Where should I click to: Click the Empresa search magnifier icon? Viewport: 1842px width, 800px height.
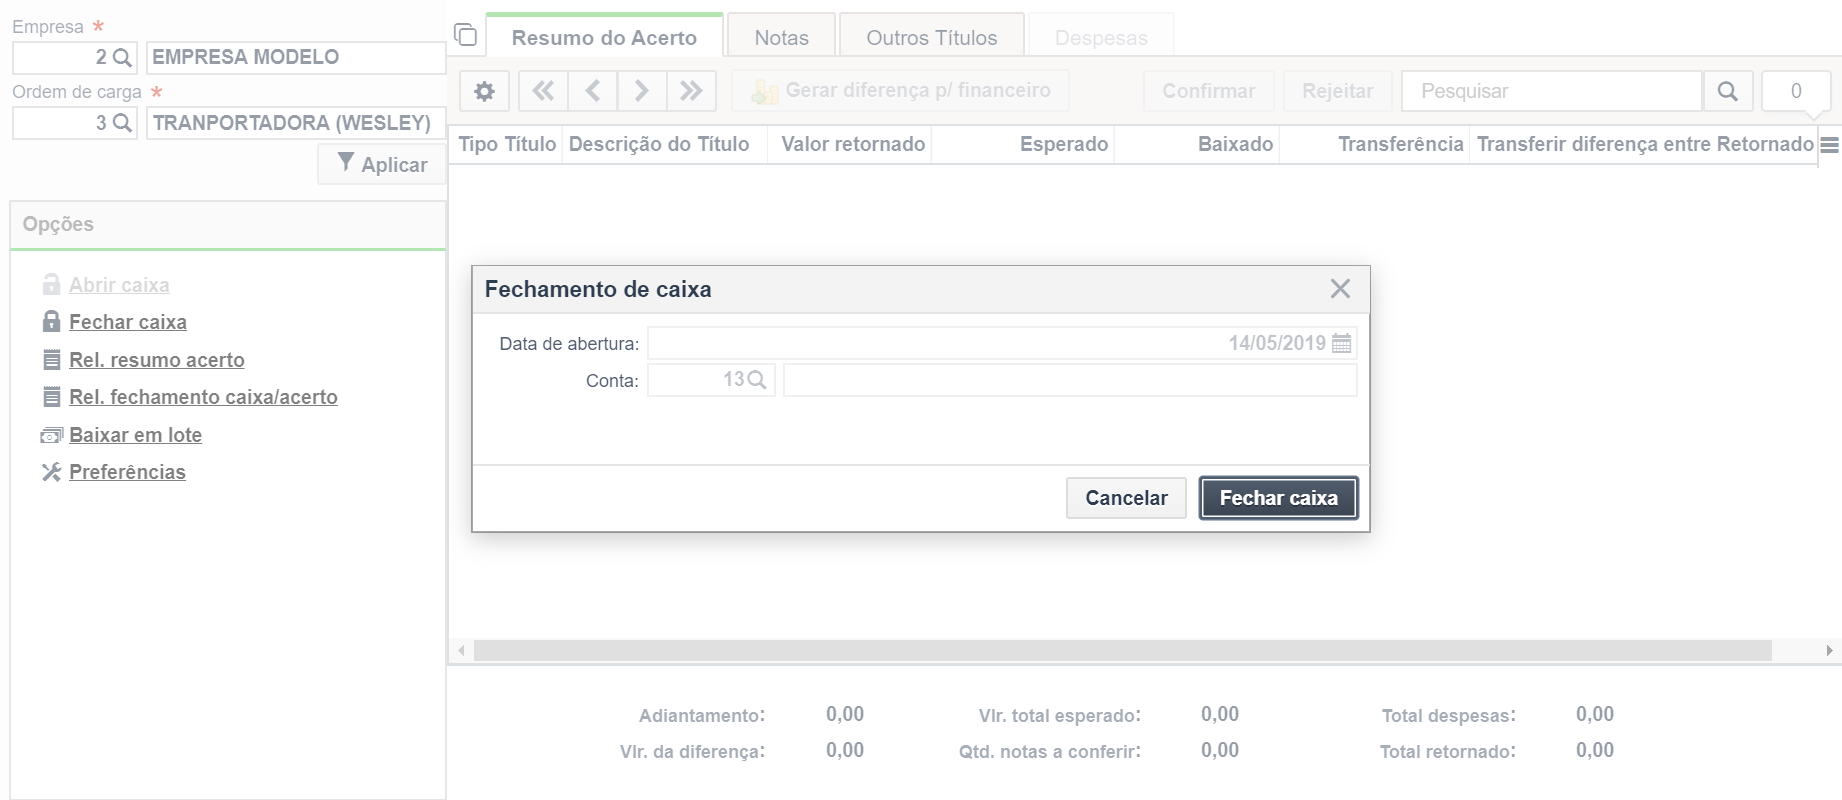[x=122, y=58]
